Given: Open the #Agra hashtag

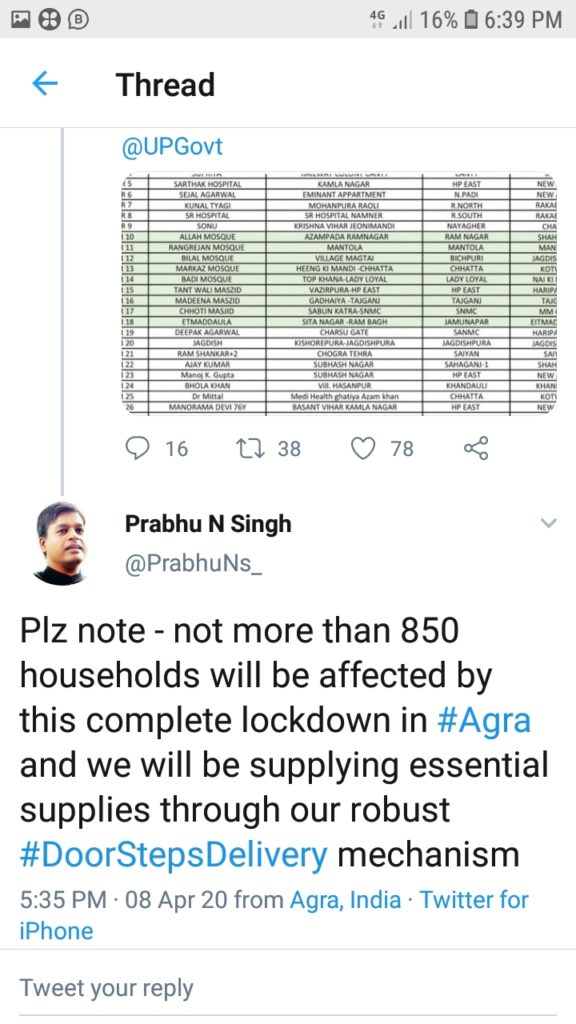Looking at the screenshot, I should point(483,720).
